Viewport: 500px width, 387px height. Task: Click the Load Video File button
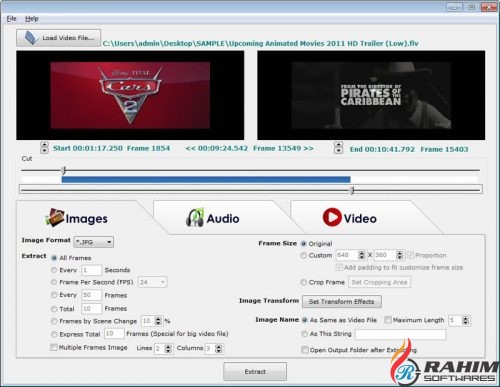coord(59,38)
